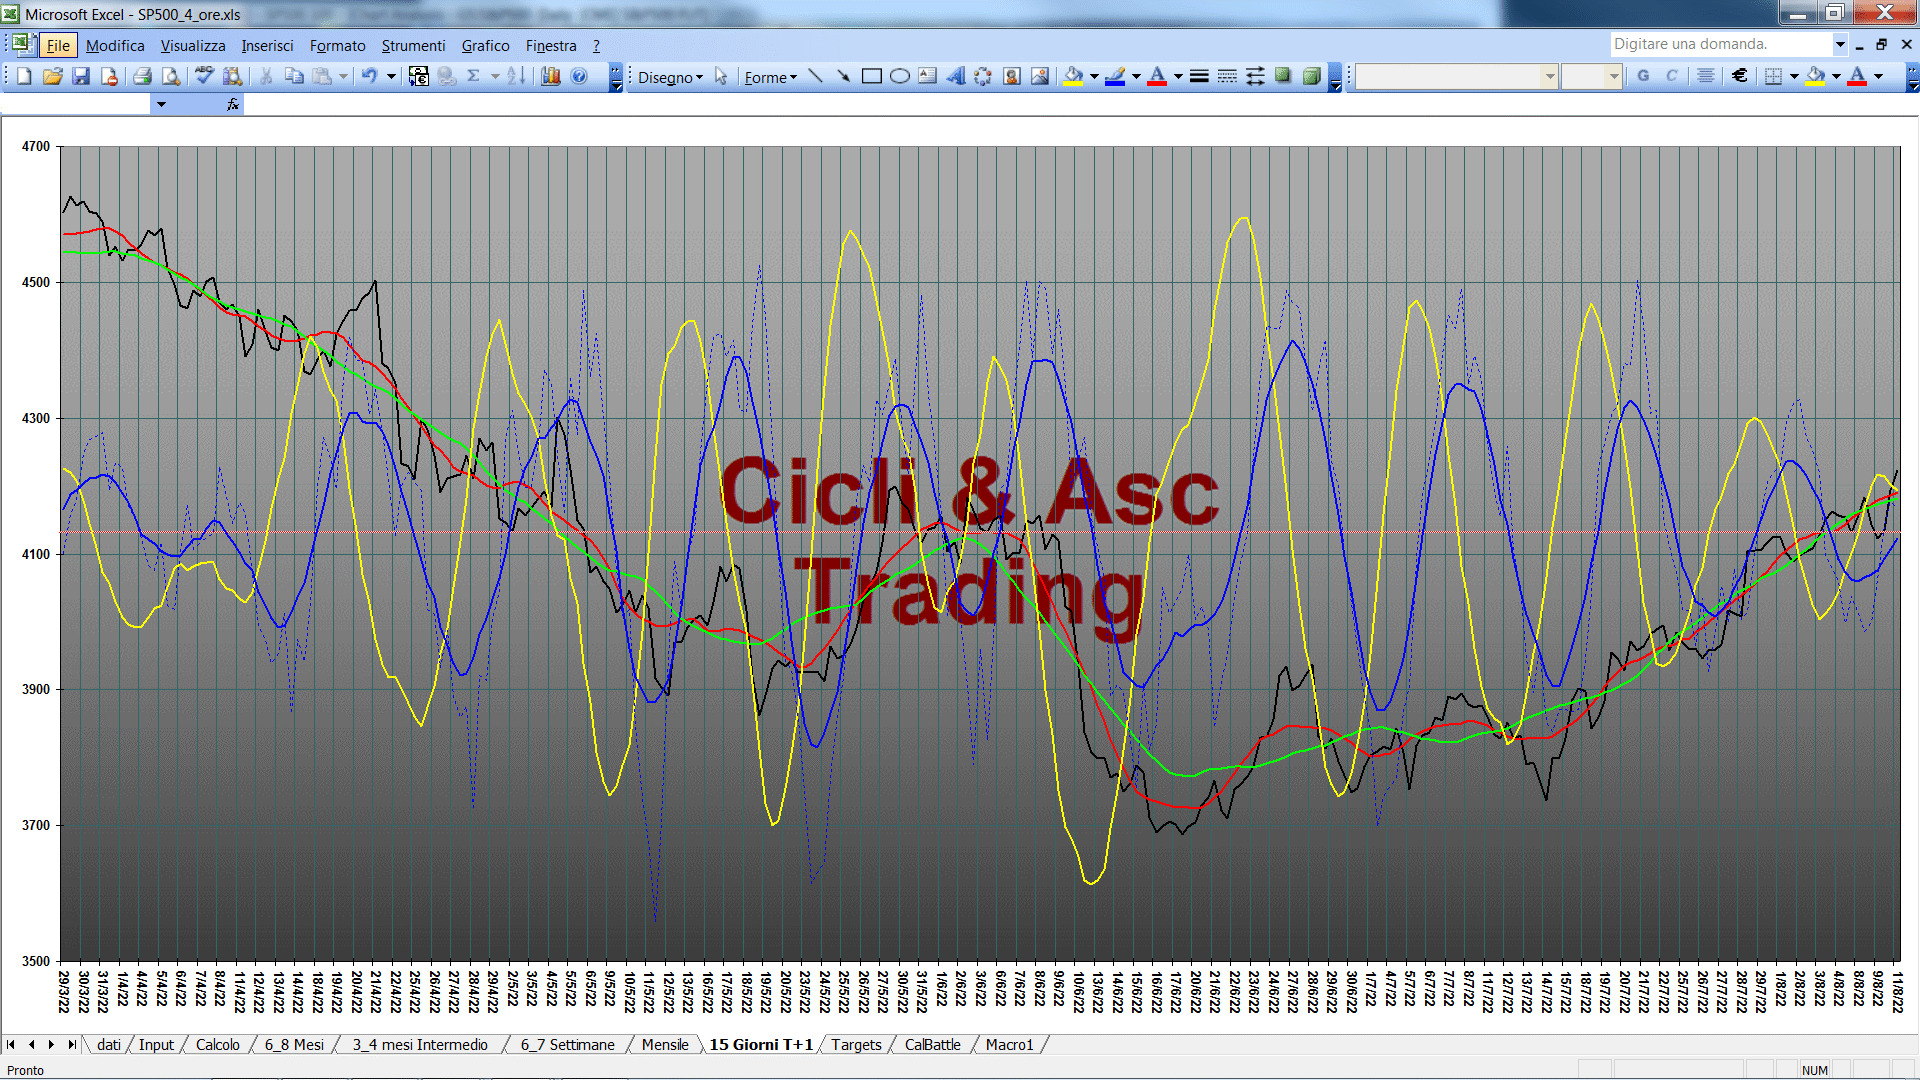The image size is (1920, 1080).
Task: Click the Arrow Style icon
Action: tap(1255, 76)
